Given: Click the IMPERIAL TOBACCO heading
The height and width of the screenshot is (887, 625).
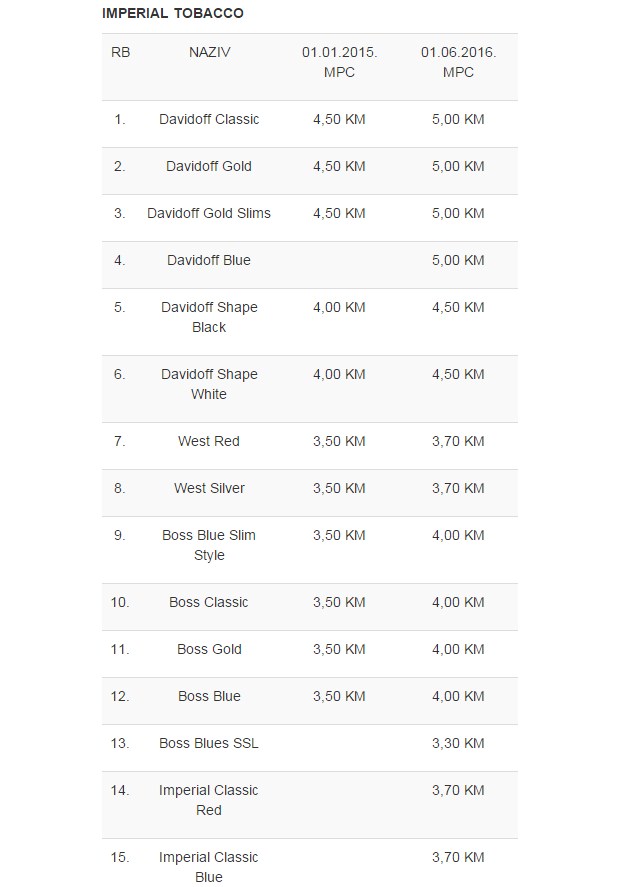Looking at the screenshot, I should (173, 14).
